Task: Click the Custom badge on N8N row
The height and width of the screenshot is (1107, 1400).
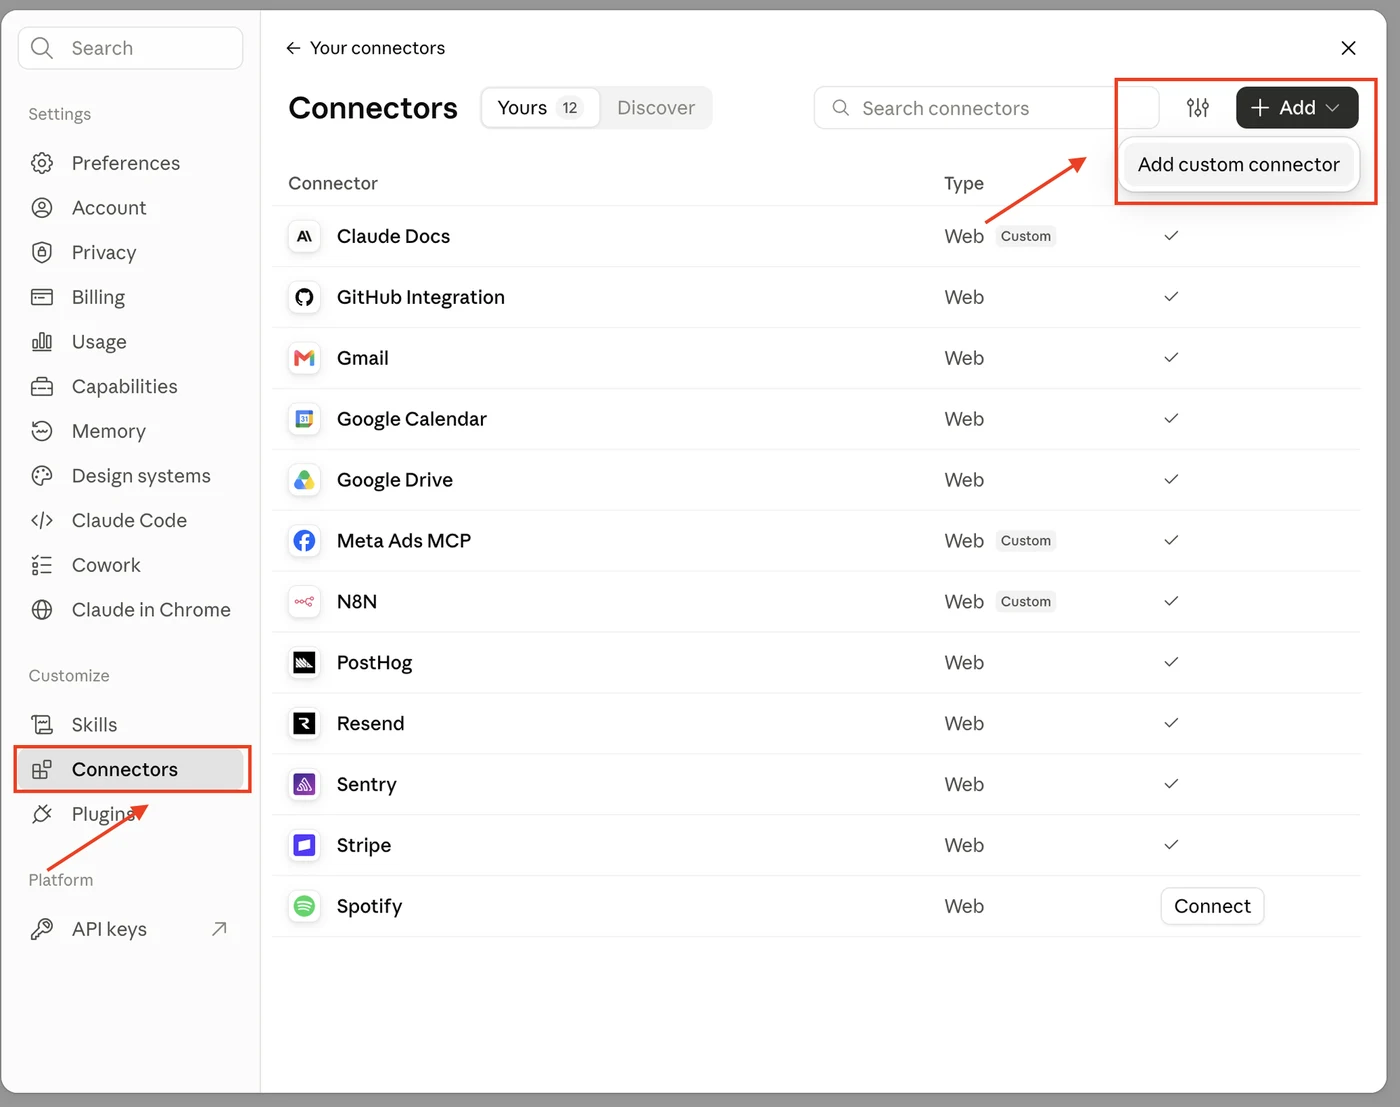Action: [1026, 602]
